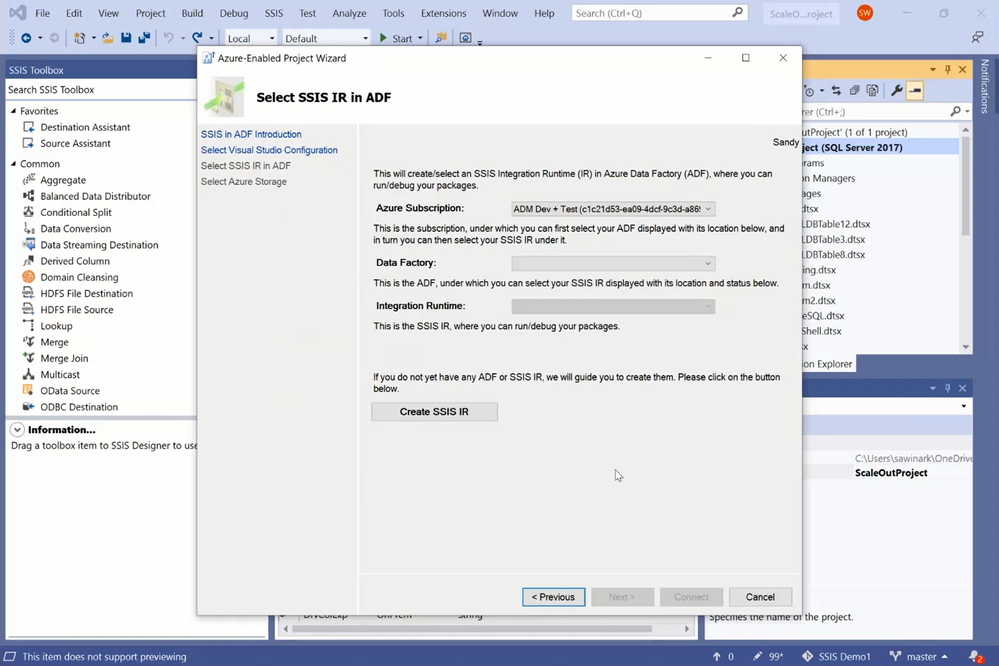The width and height of the screenshot is (999, 666).
Task: Collapse the Common group in SSIS Toolbox
Action: click(x=13, y=164)
